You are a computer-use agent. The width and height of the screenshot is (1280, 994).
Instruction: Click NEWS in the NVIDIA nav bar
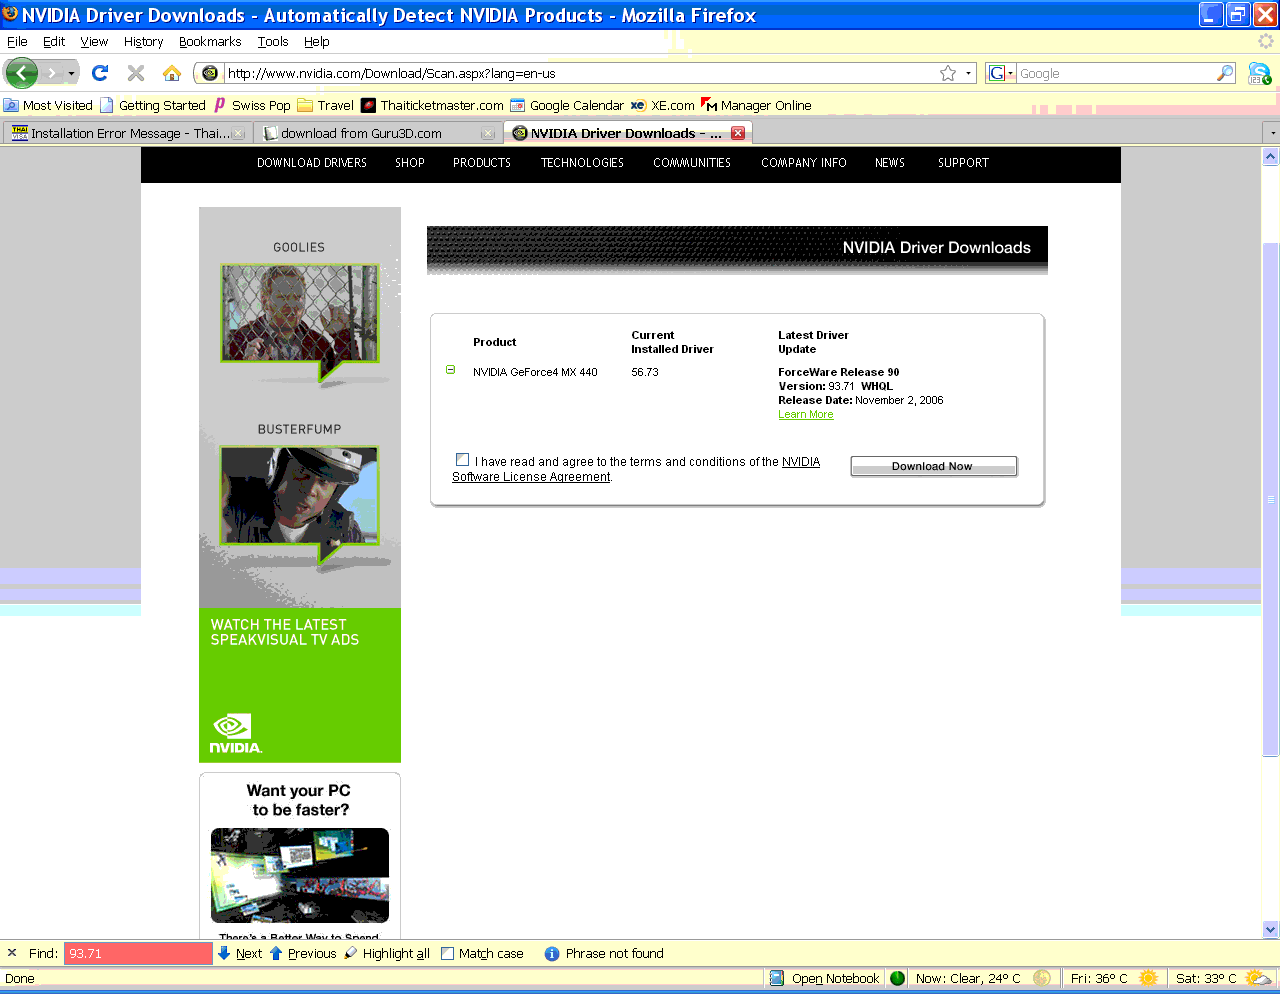click(890, 163)
